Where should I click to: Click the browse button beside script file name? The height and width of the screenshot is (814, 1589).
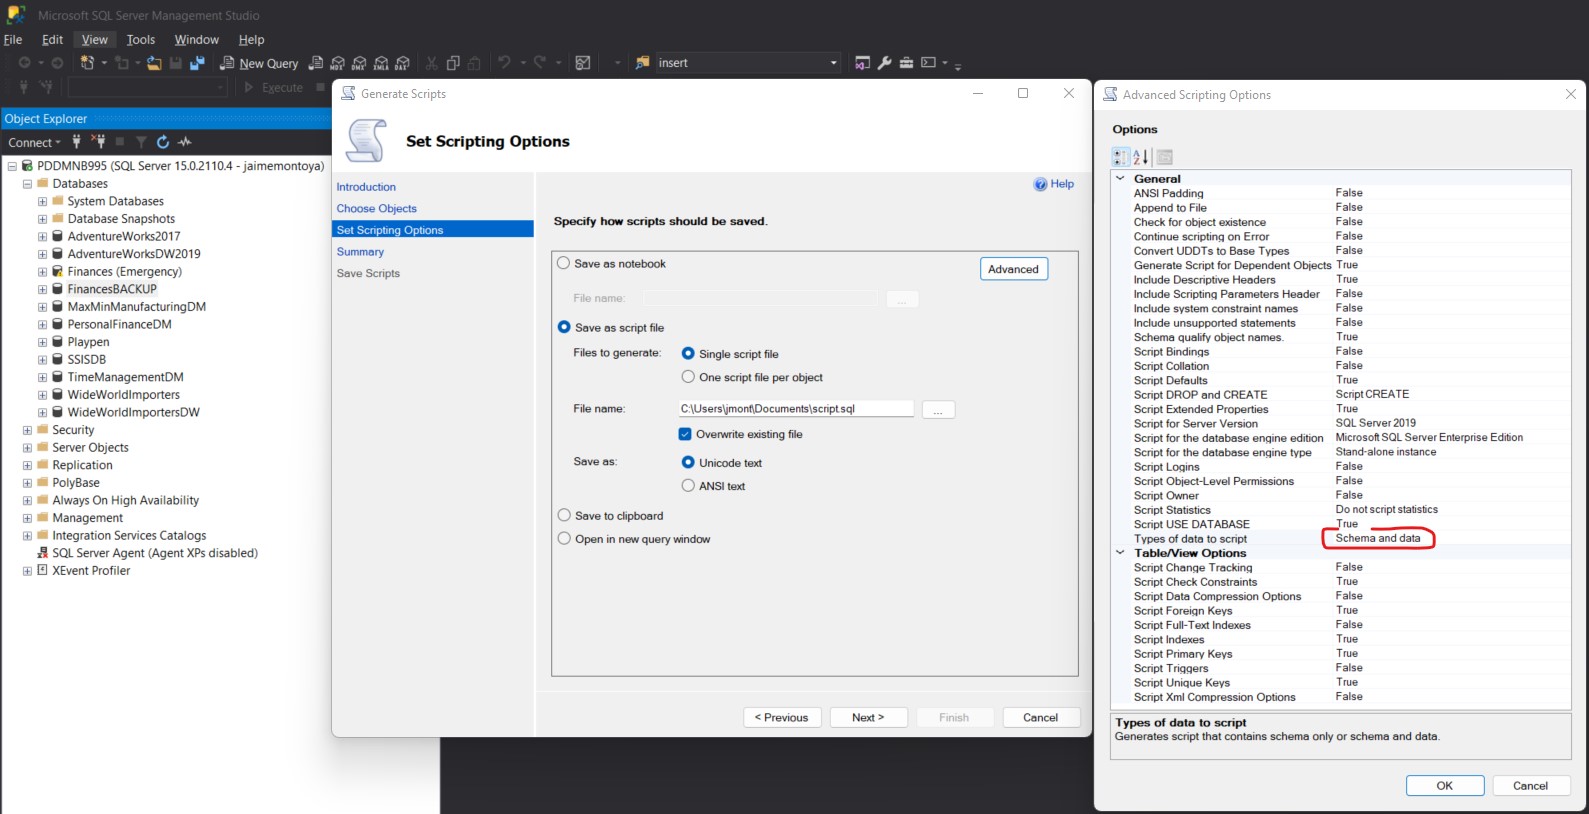(x=938, y=410)
